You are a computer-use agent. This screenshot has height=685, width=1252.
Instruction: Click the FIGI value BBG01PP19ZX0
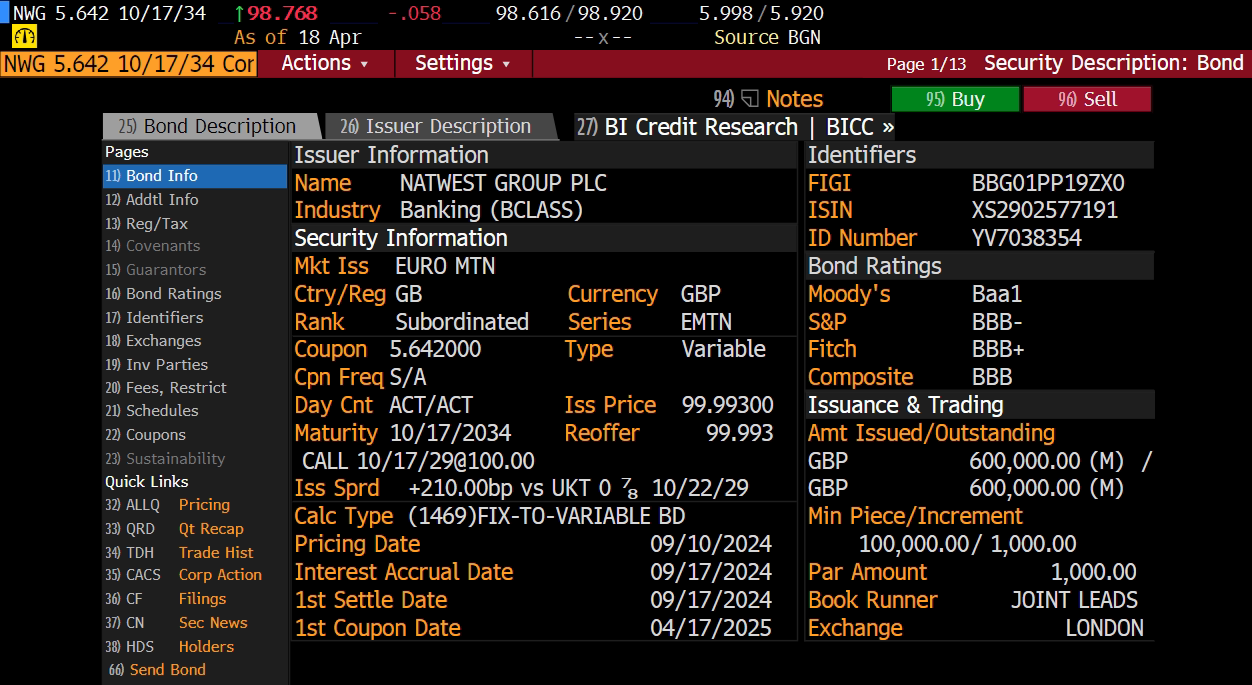pyautogui.click(x=1048, y=184)
